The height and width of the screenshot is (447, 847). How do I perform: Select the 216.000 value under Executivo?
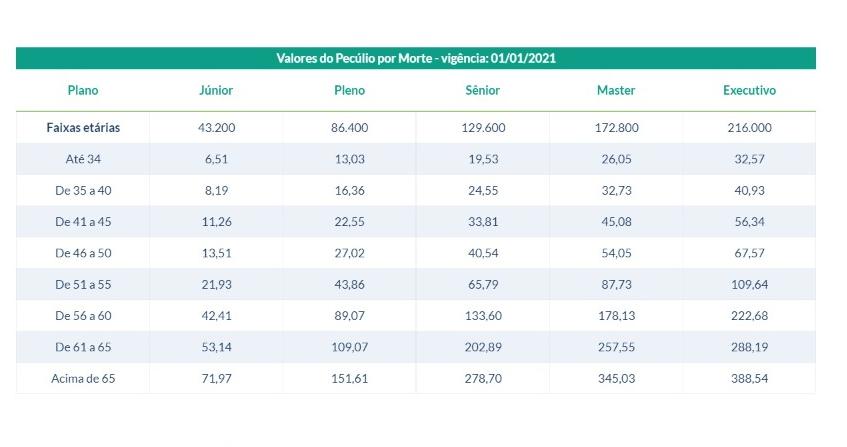click(x=749, y=128)
